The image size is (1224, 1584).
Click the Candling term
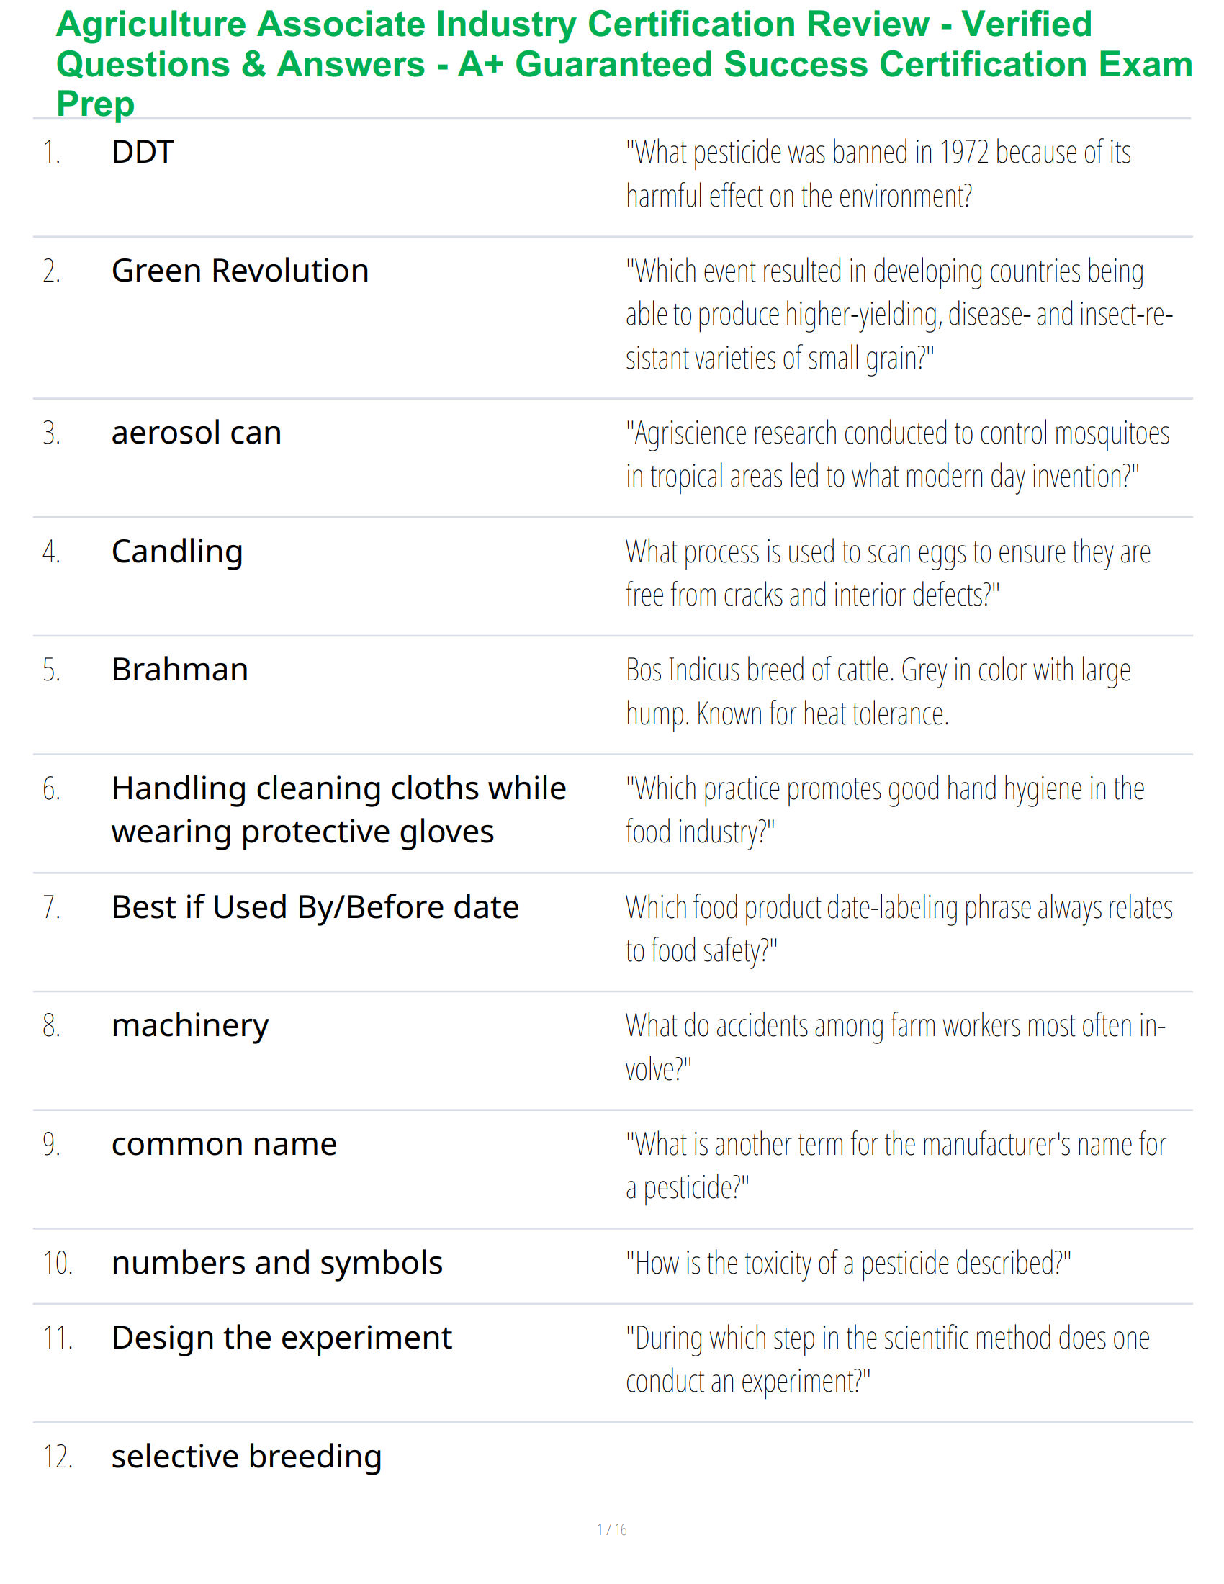point(177,552)
